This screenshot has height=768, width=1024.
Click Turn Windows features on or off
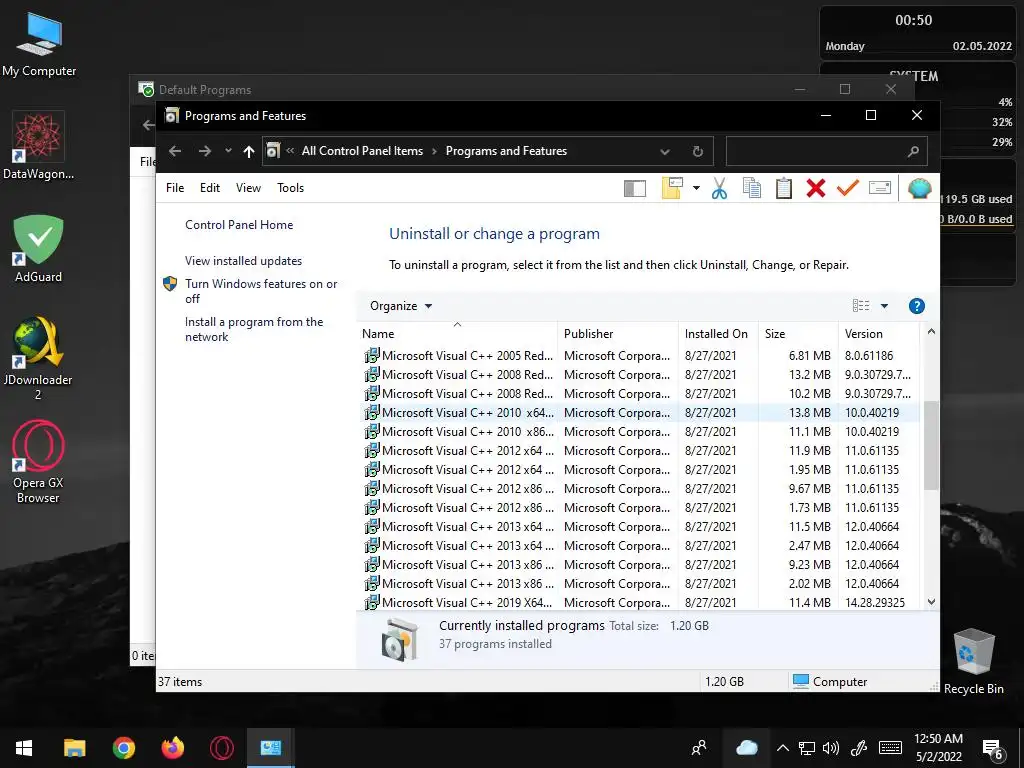[261, 291]
